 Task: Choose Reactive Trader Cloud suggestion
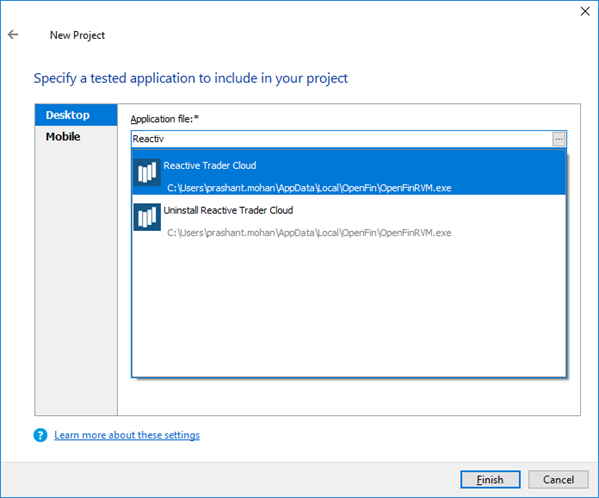pyautogui.click(x=349, y=173)
